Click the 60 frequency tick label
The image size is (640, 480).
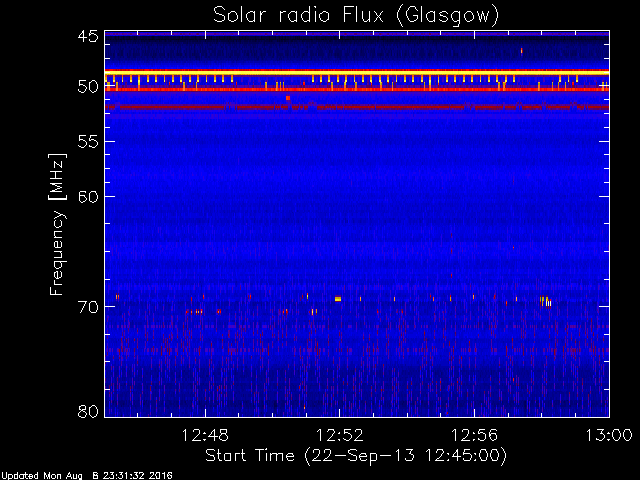(88, 197)
